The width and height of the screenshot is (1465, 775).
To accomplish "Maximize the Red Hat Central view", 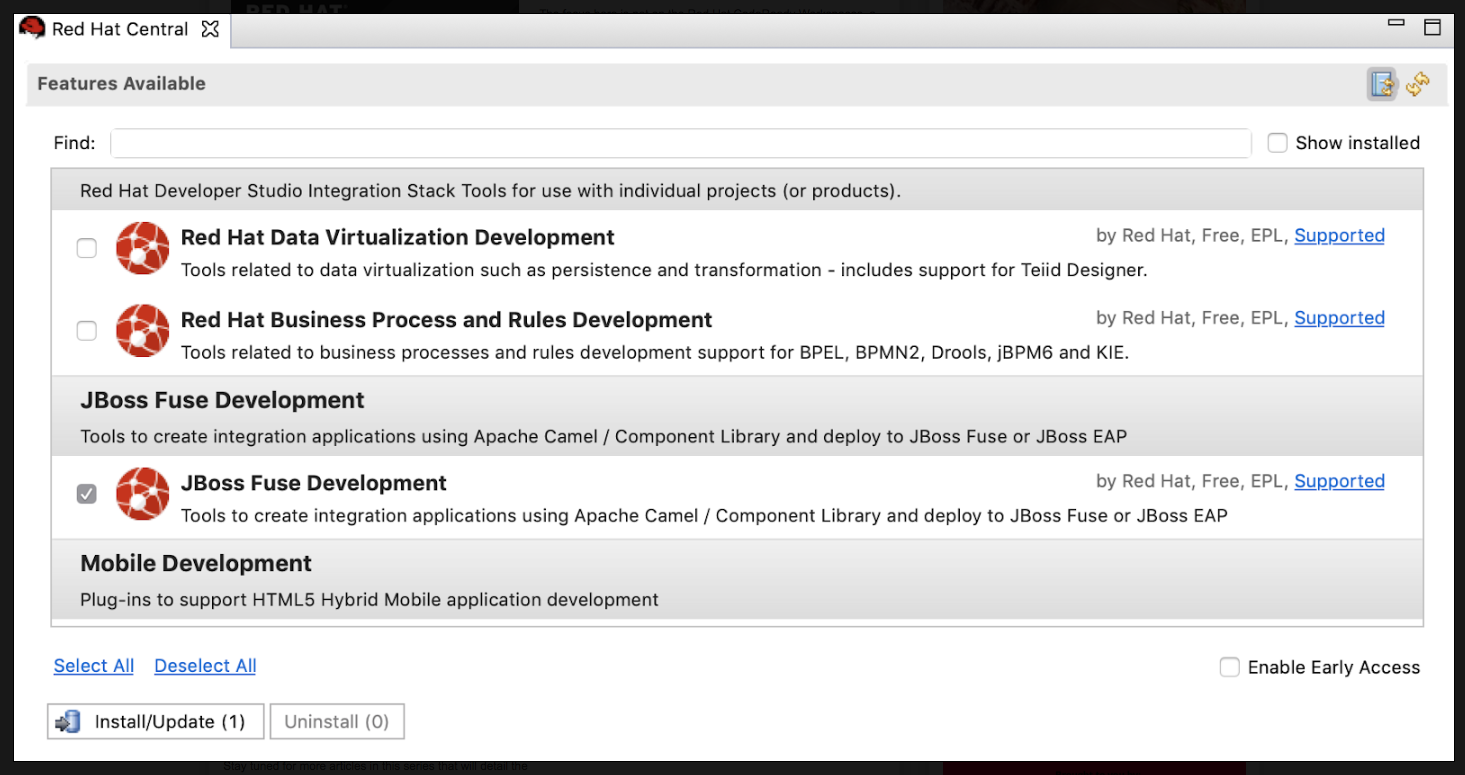I will 1432,27.
